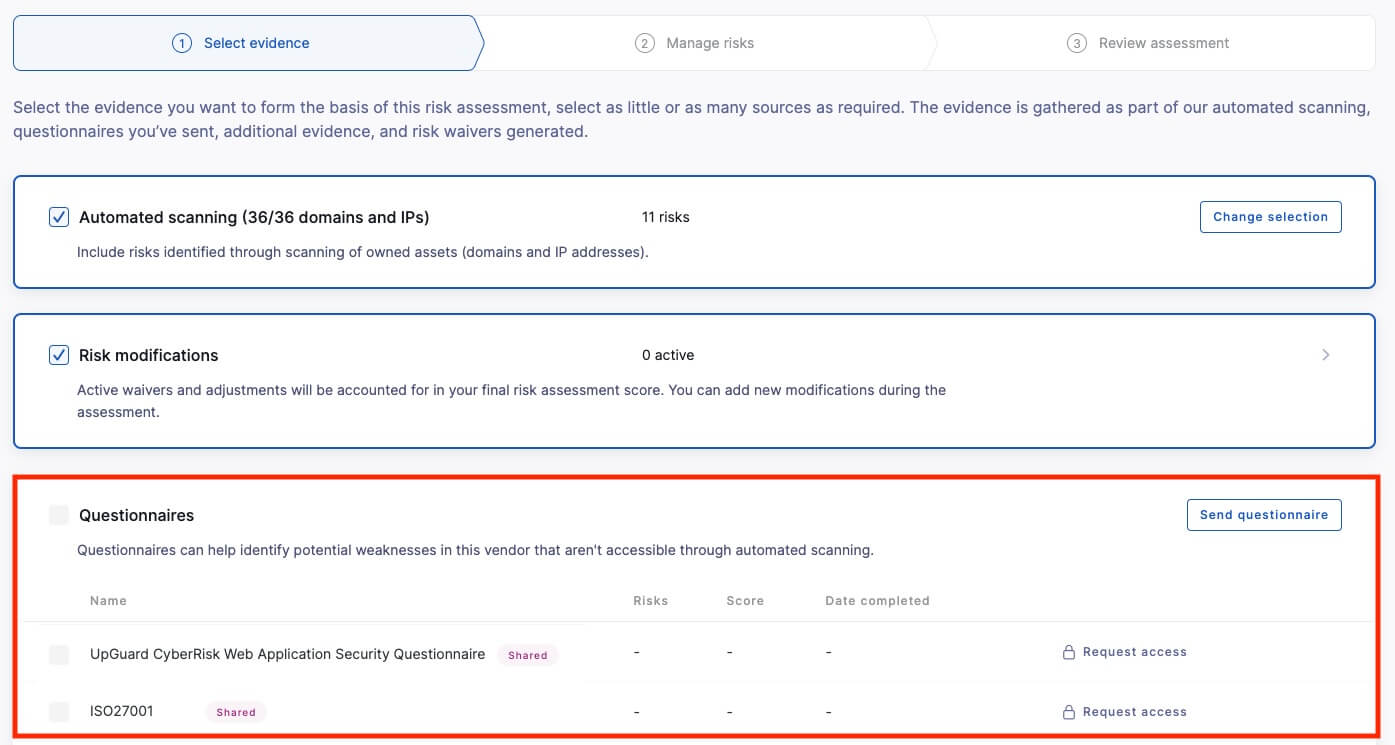Uncheck Risk modifications checkbox
The image size is (1395, 745).
point(59,355)
